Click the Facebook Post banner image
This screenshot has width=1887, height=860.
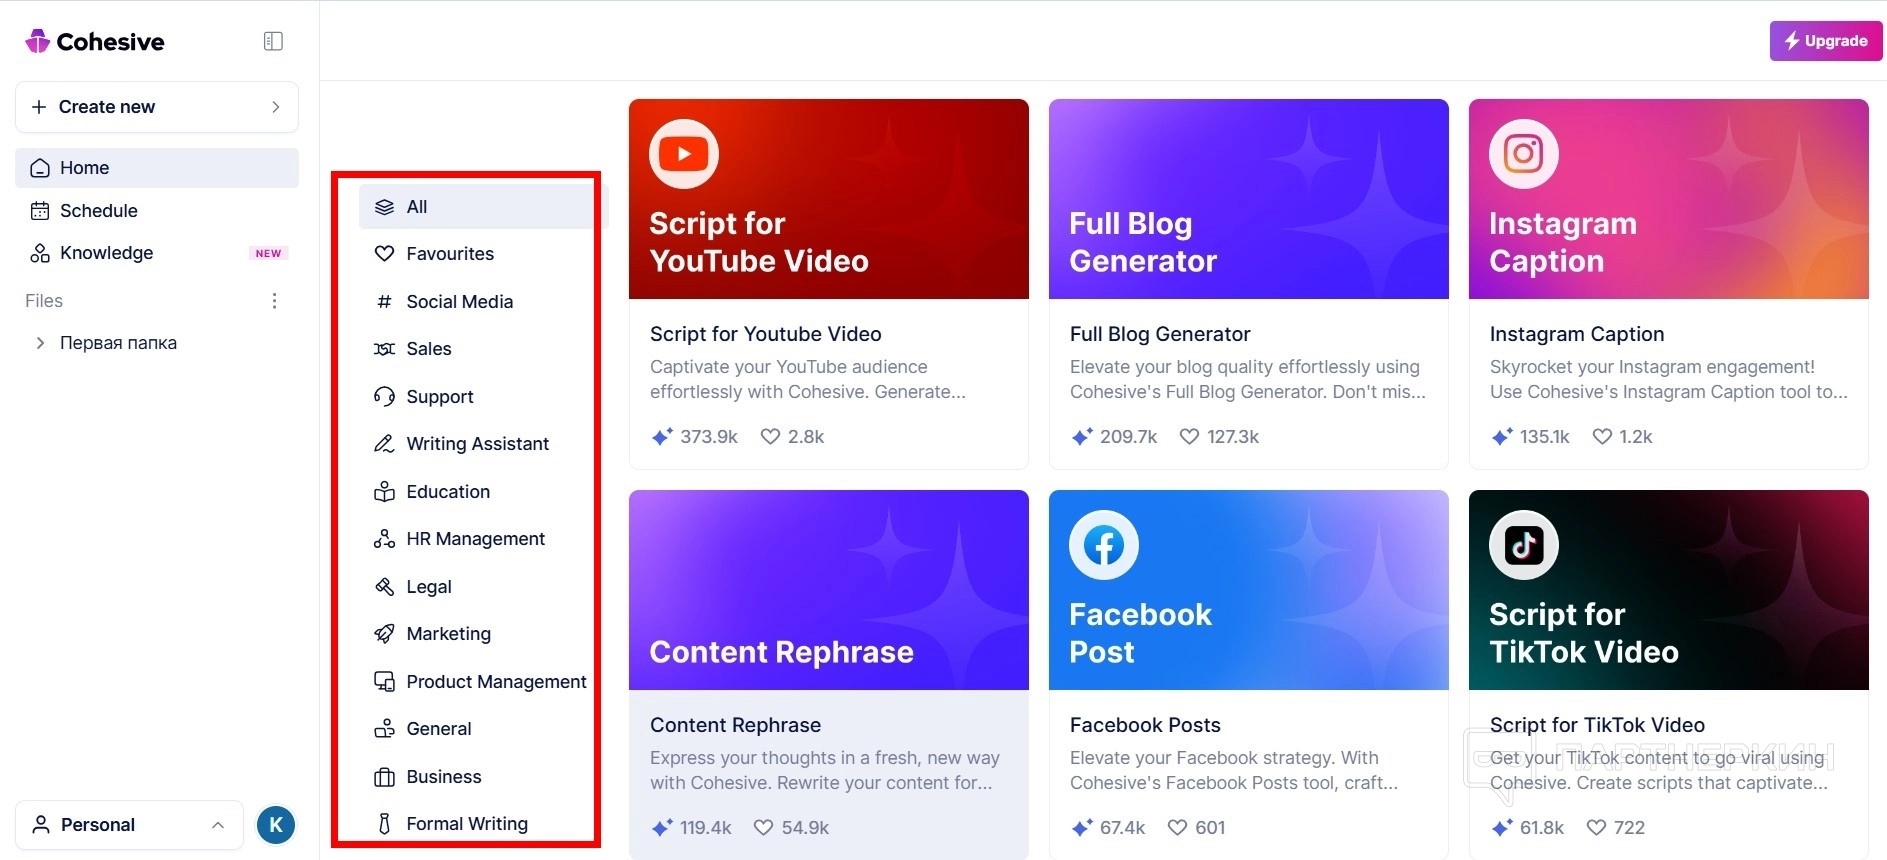pyautogui.click(x=1249, y=590)
